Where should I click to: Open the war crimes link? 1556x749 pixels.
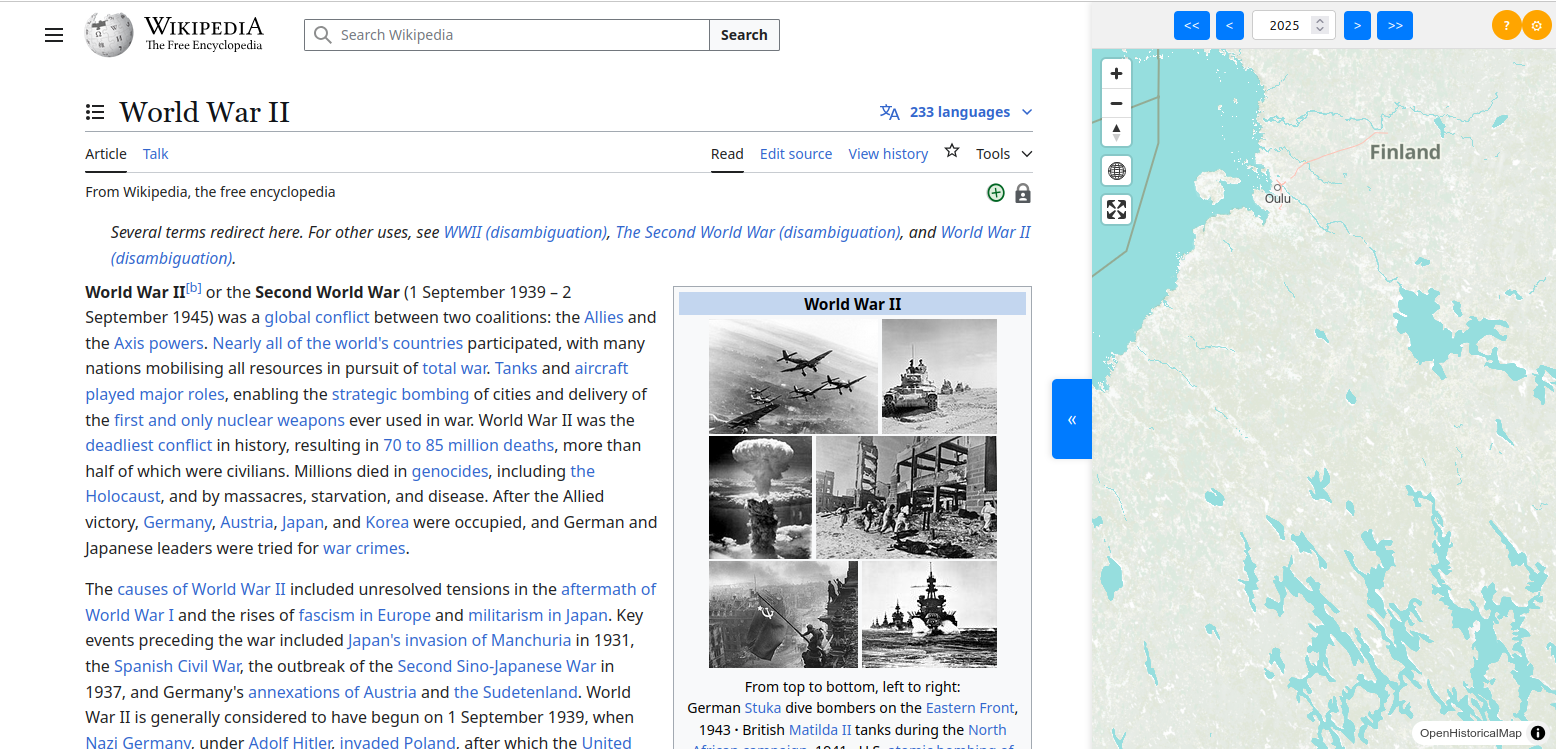point(364,548)
